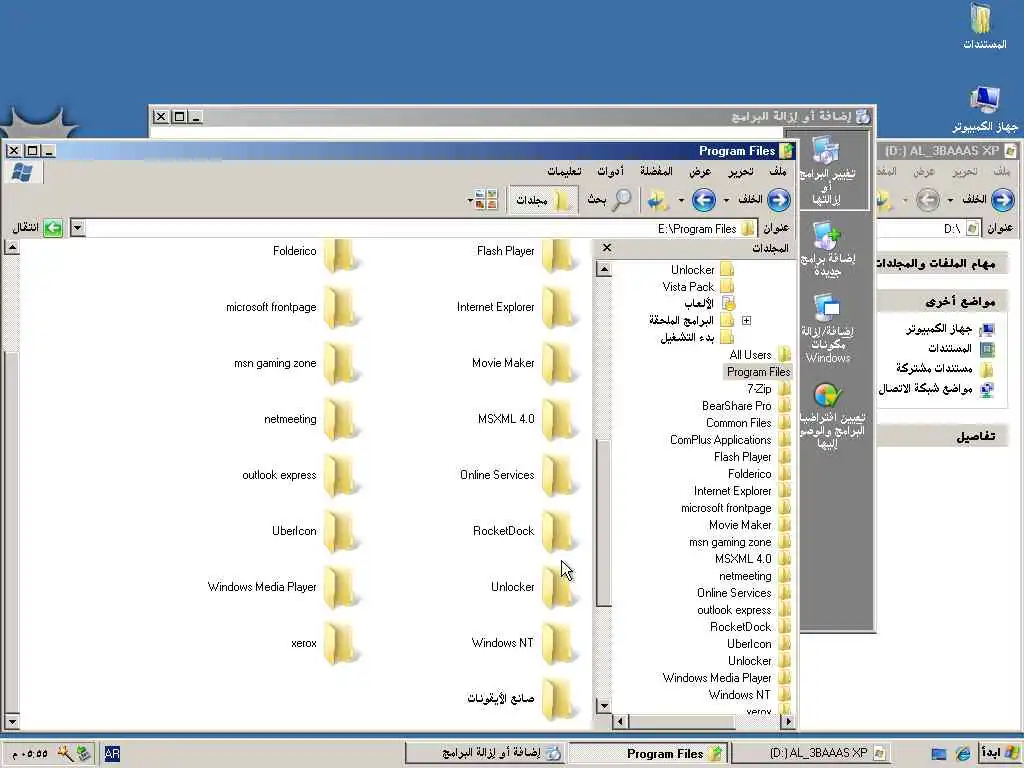Open the Movie Maker folder icon
The height and width of the screenshot is (768, 1024).
click(x=558, y=363)
